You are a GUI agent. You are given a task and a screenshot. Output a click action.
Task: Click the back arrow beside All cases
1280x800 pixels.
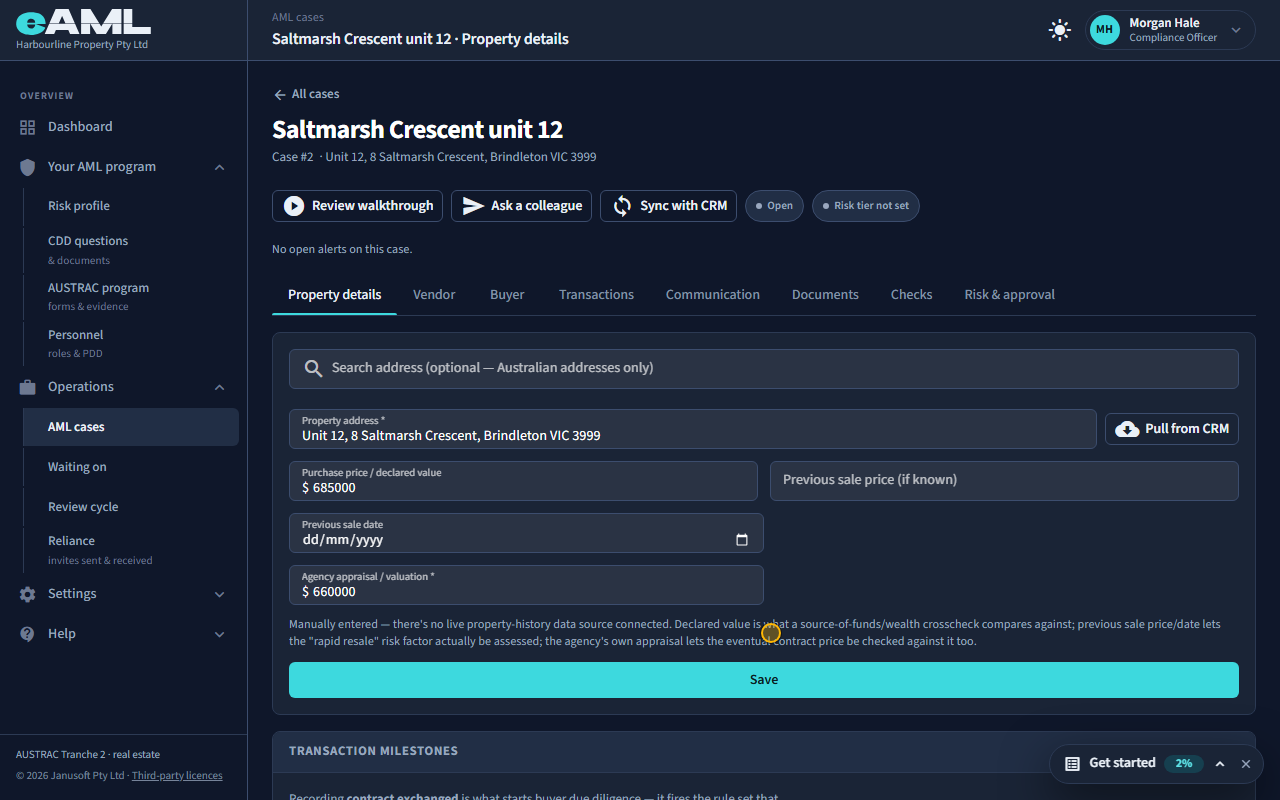coord(280,94)
